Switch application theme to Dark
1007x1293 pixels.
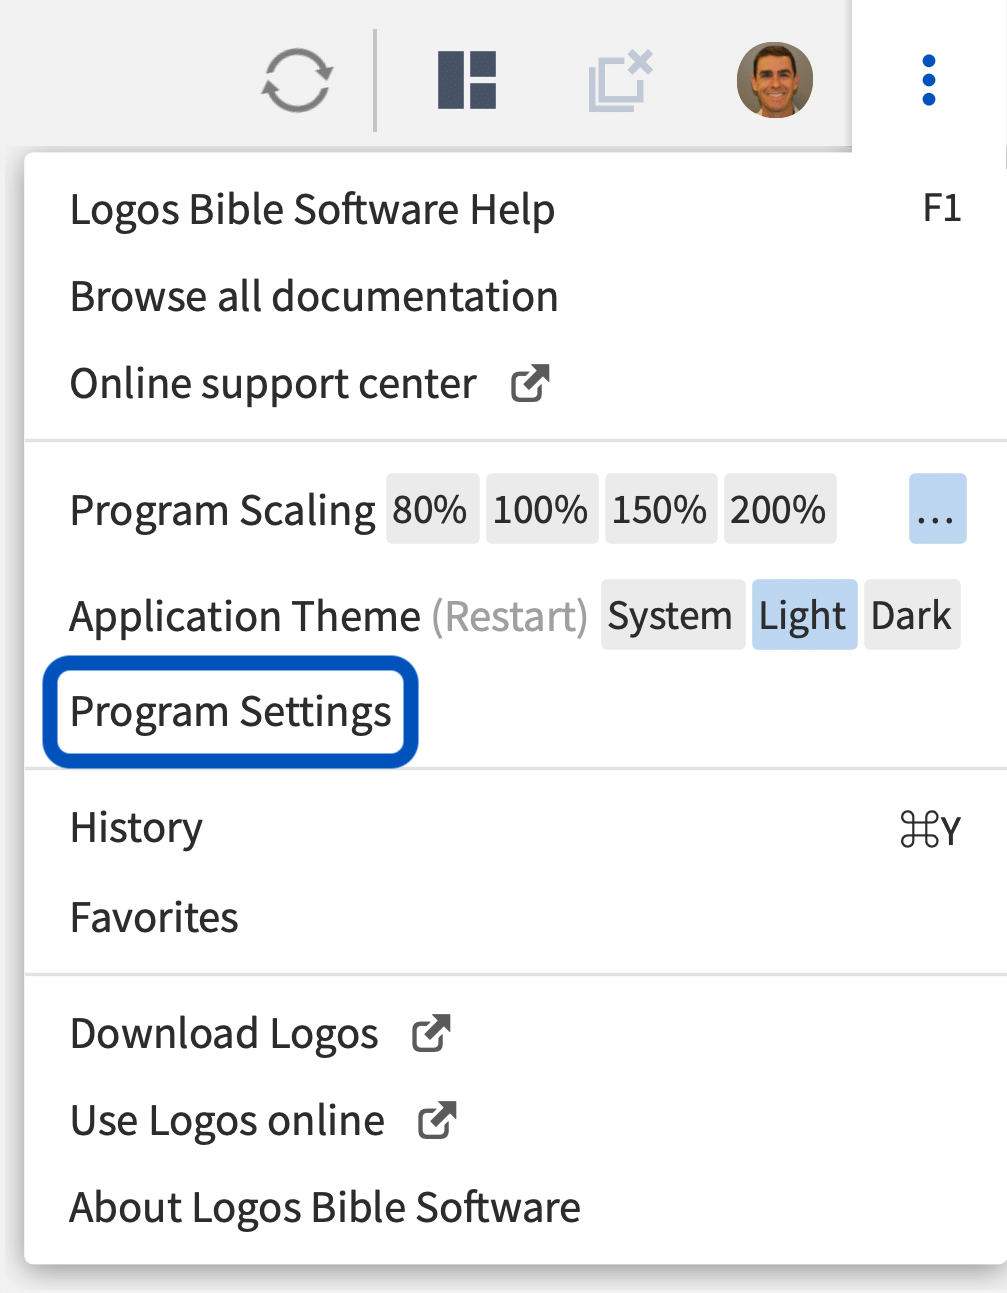[x=911, y=616]
